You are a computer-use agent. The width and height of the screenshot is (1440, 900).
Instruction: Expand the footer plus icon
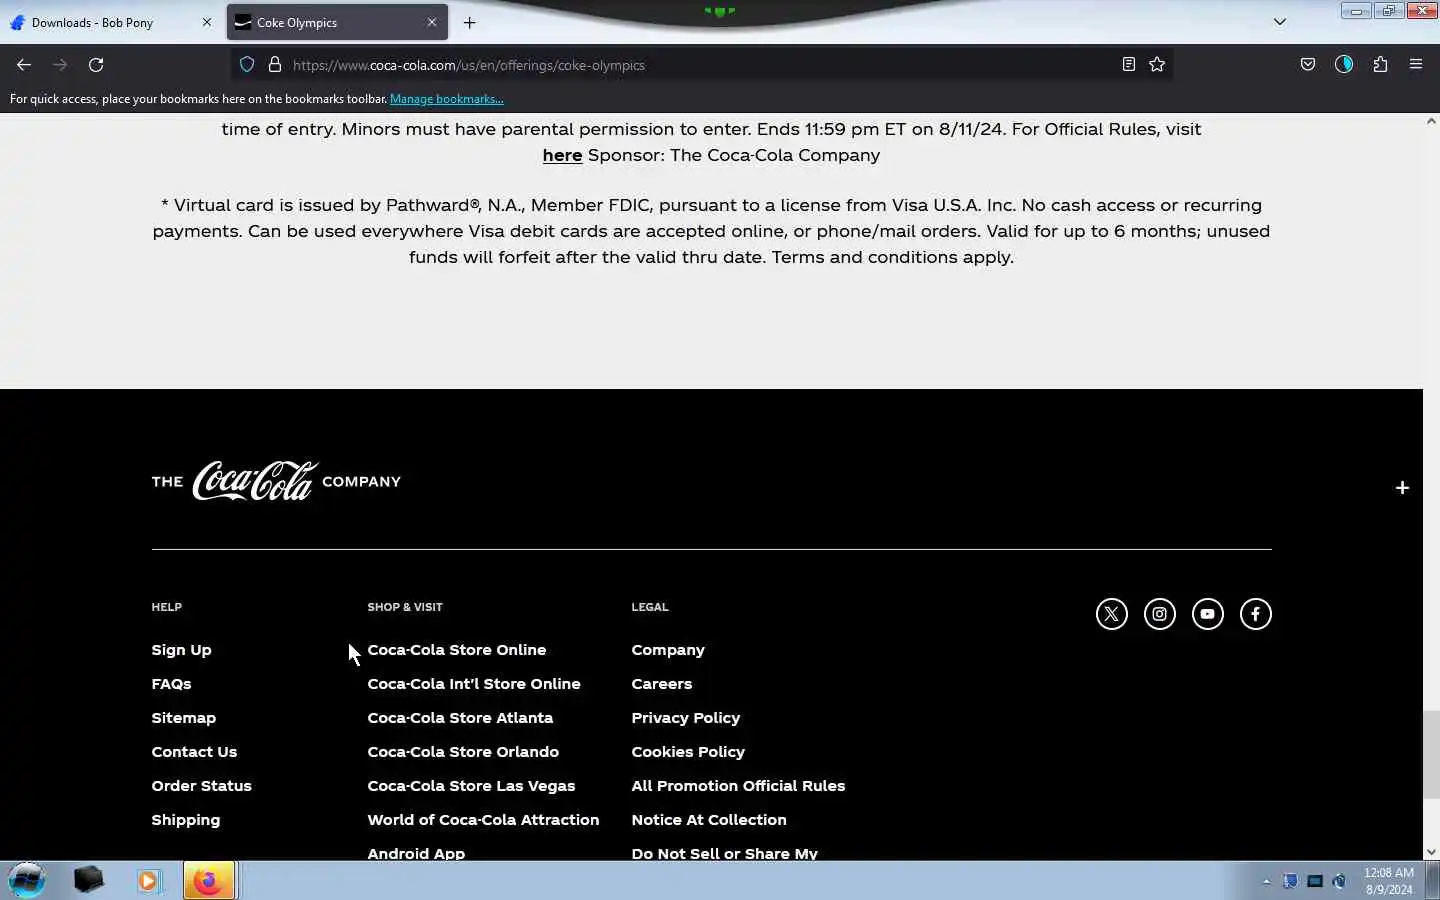point(1402,488)
